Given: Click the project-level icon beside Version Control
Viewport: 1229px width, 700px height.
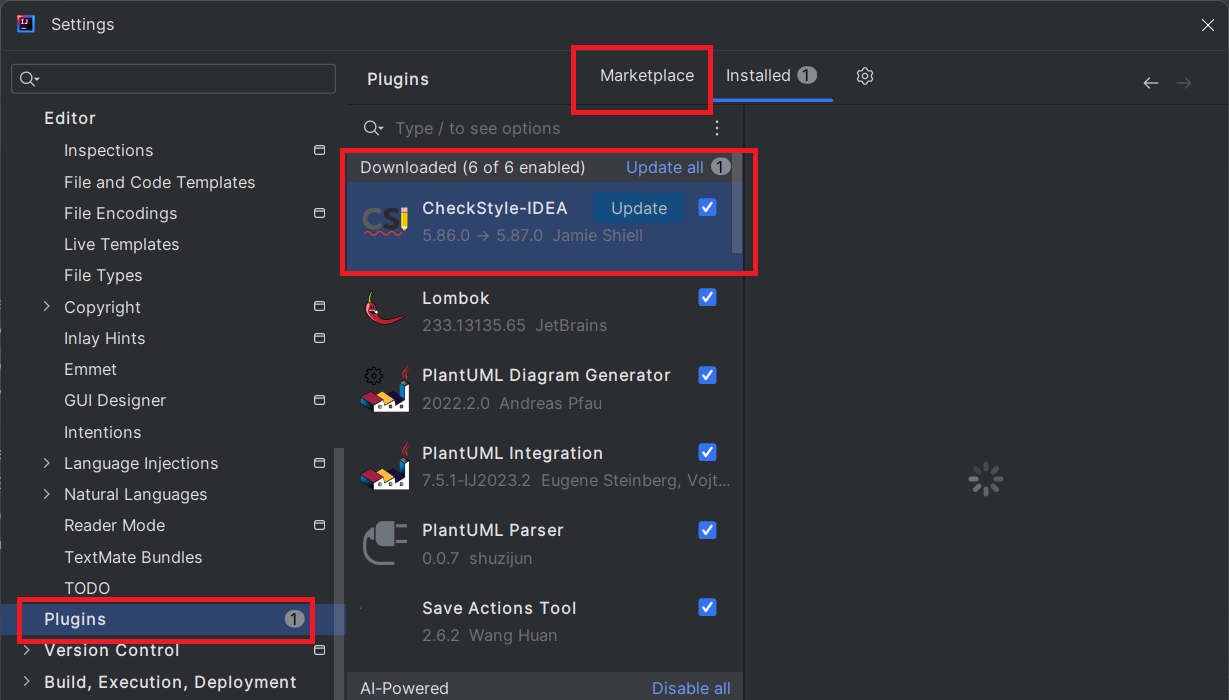Looking at the screenshot, I should (x=319, y=650).
